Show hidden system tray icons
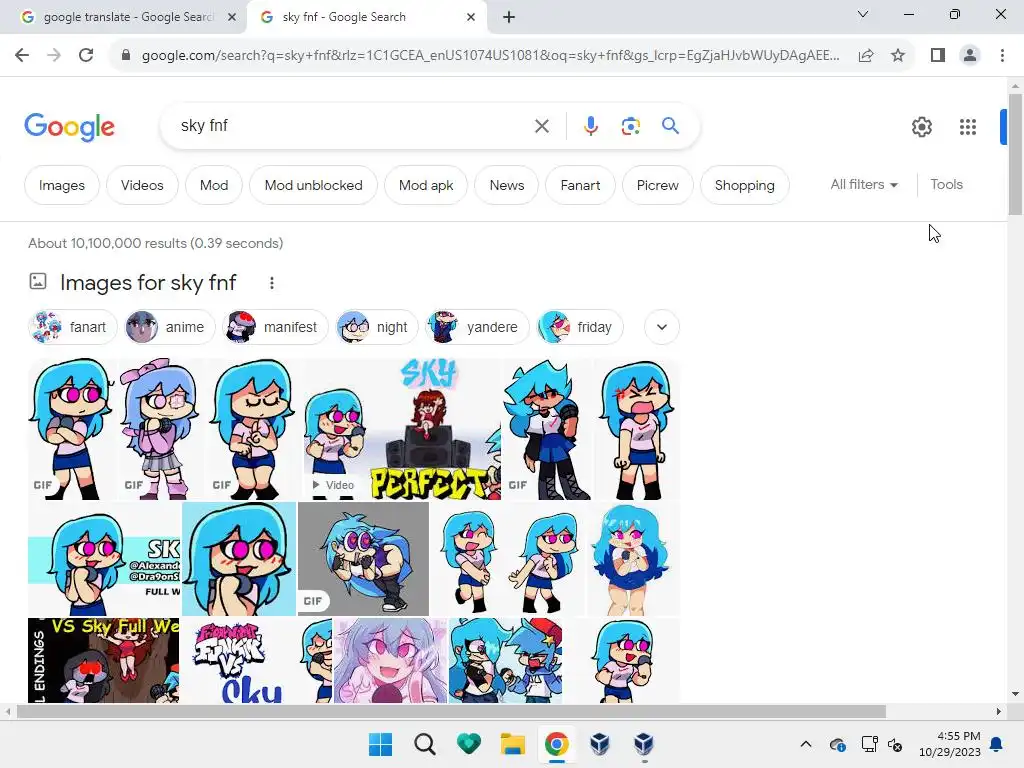Image resolution: width=1024 pixels, height=768 pixels. 806,744
